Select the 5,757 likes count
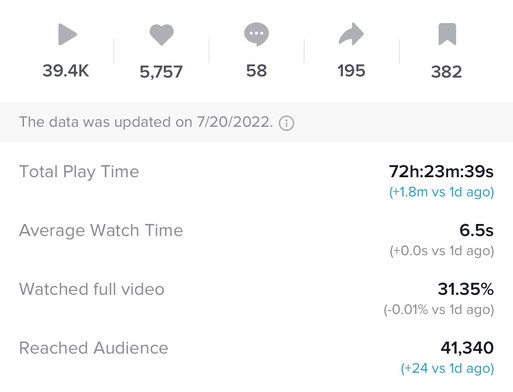 pos(161,72)
